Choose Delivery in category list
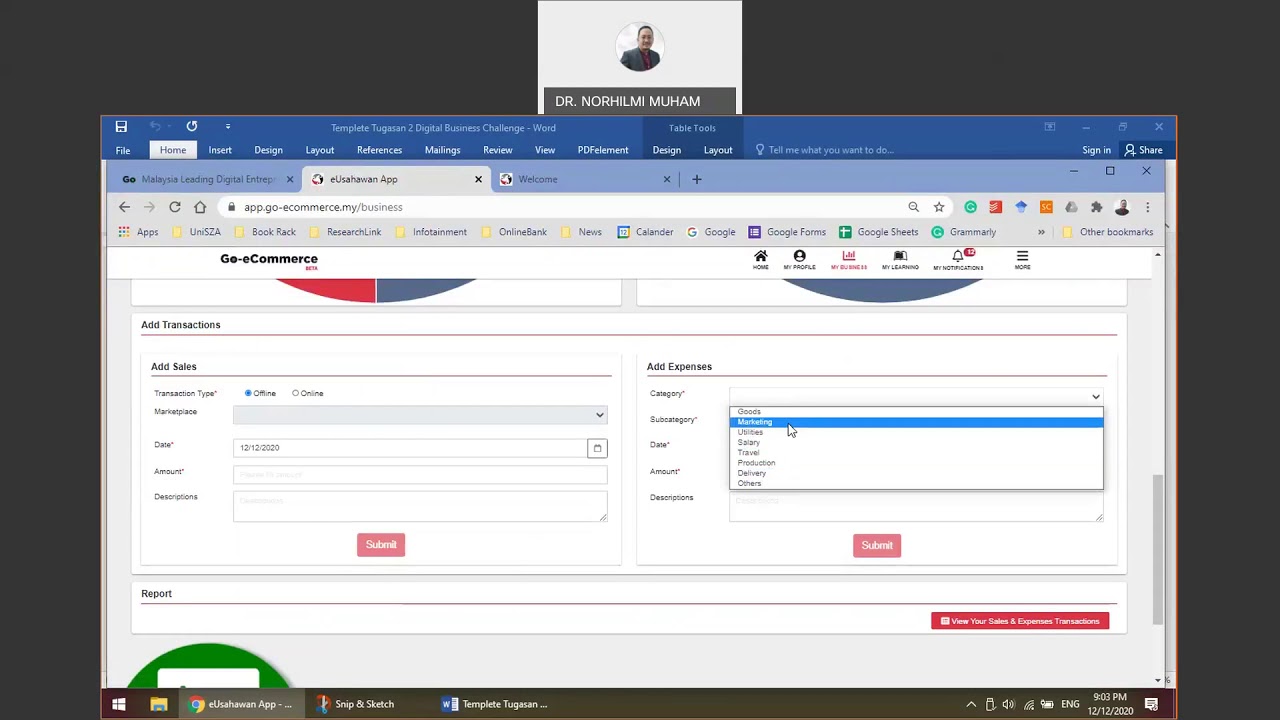This screenshot has width=1280, height=720. click(x=916, y=473)
